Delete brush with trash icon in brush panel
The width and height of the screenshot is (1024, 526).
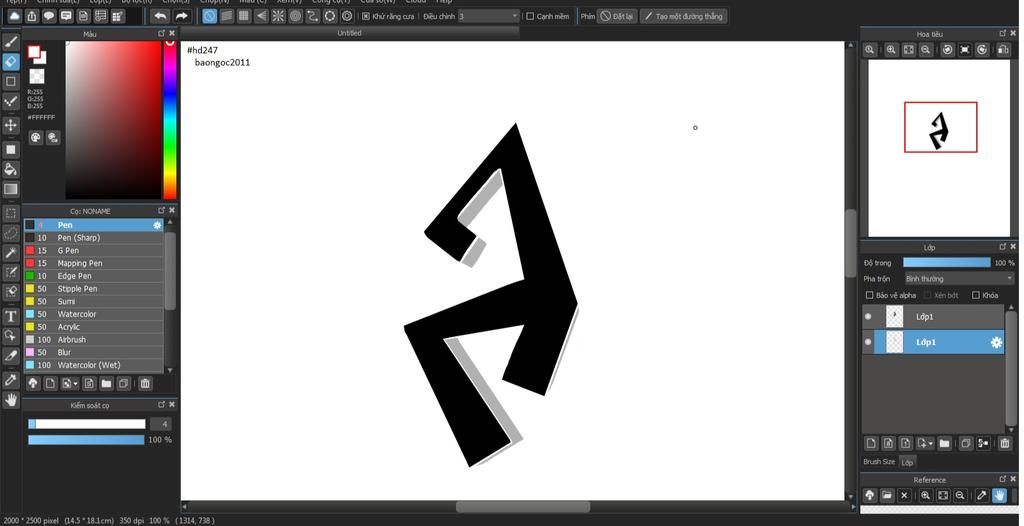145,384
